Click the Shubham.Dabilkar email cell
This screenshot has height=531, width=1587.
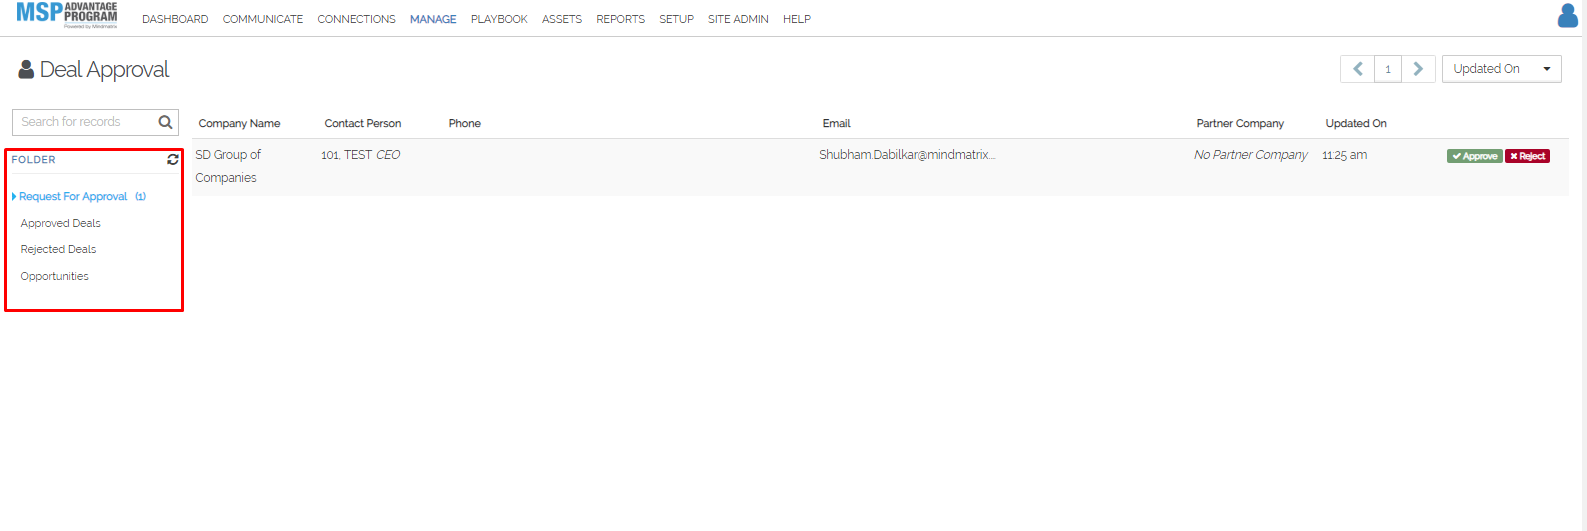click(x=907, y=155)
